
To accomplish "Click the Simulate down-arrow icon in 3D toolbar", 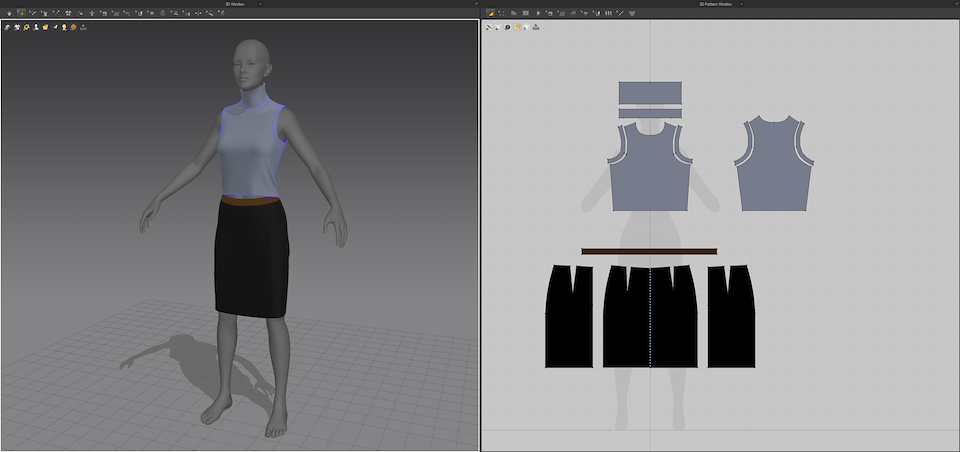I will pos(9,13).
